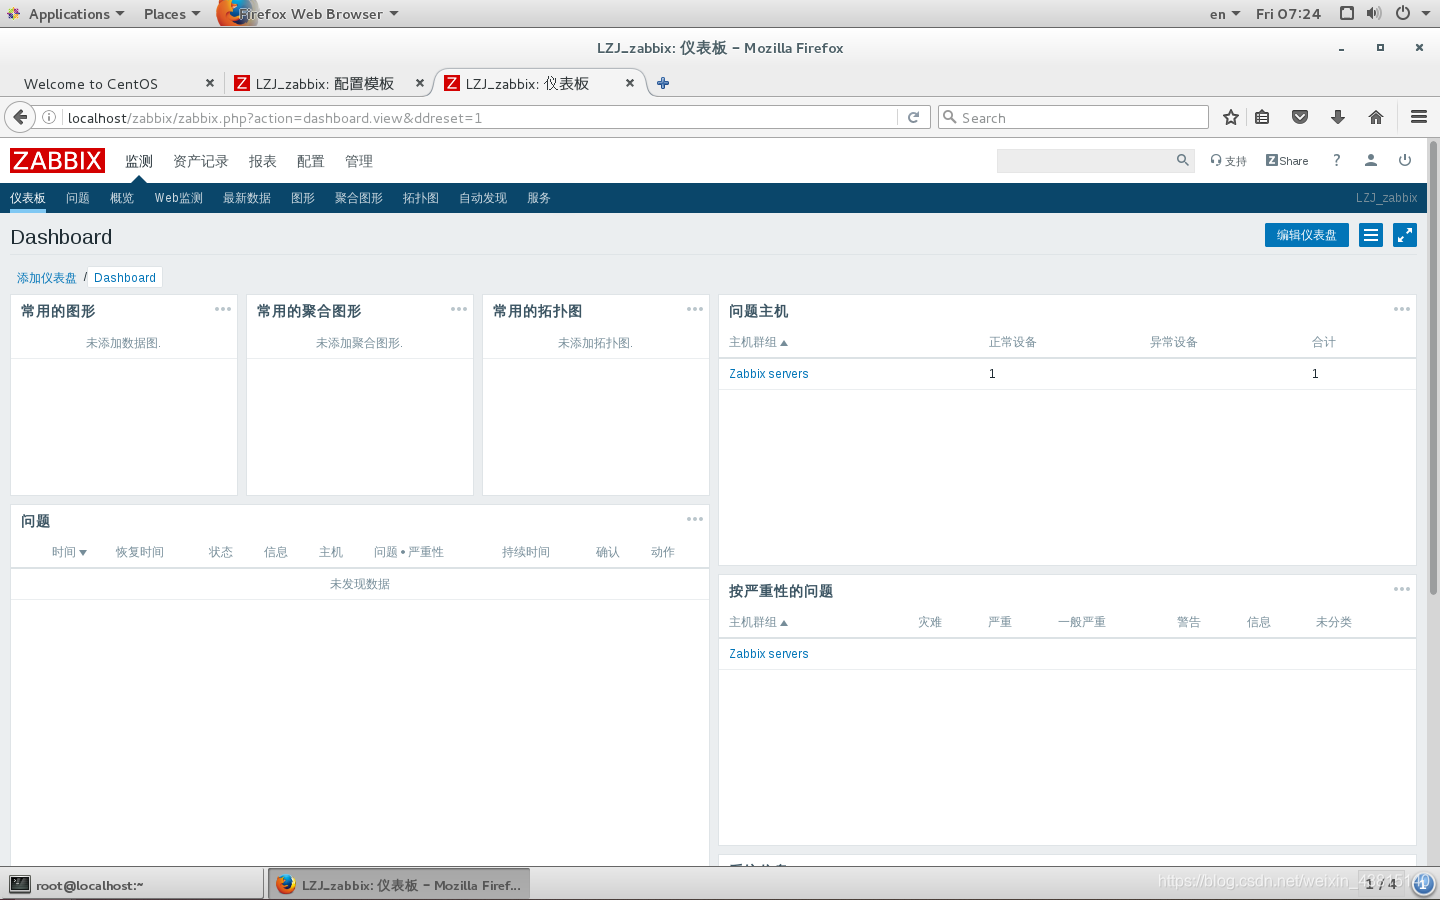Close the Welcome to CentOS tab
1440x900 pixels.
pos(210,83)
